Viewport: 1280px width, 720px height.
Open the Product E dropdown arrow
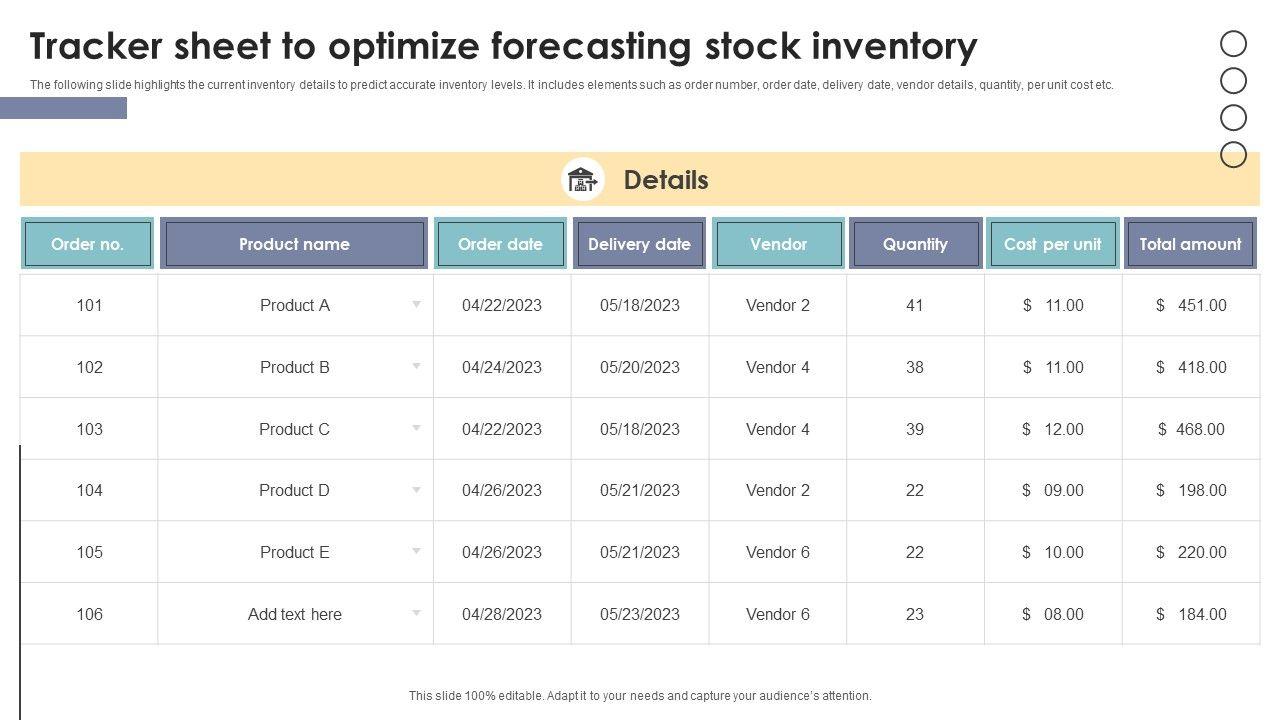416,552
